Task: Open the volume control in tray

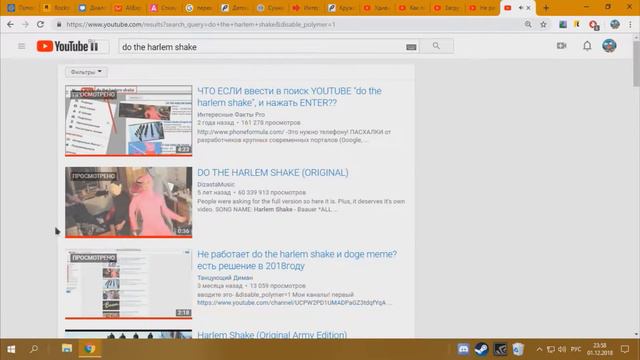Action: [x=562, y=349]
